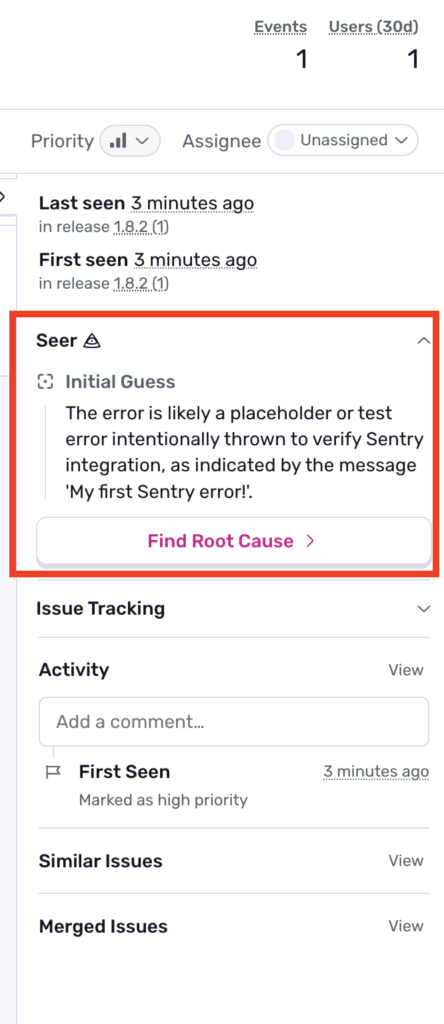This screenshot has width=444, height=1024.
Task: Open release 1.8.2 under First seen
Action: click(x=141, y=283)
